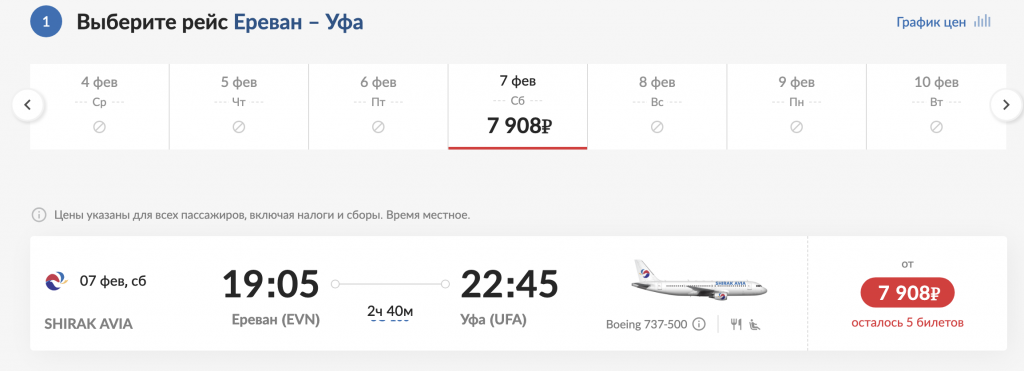1024x371 pixels.
Task: Select the 6 фев Friday tab
Action: pos(378,106)
